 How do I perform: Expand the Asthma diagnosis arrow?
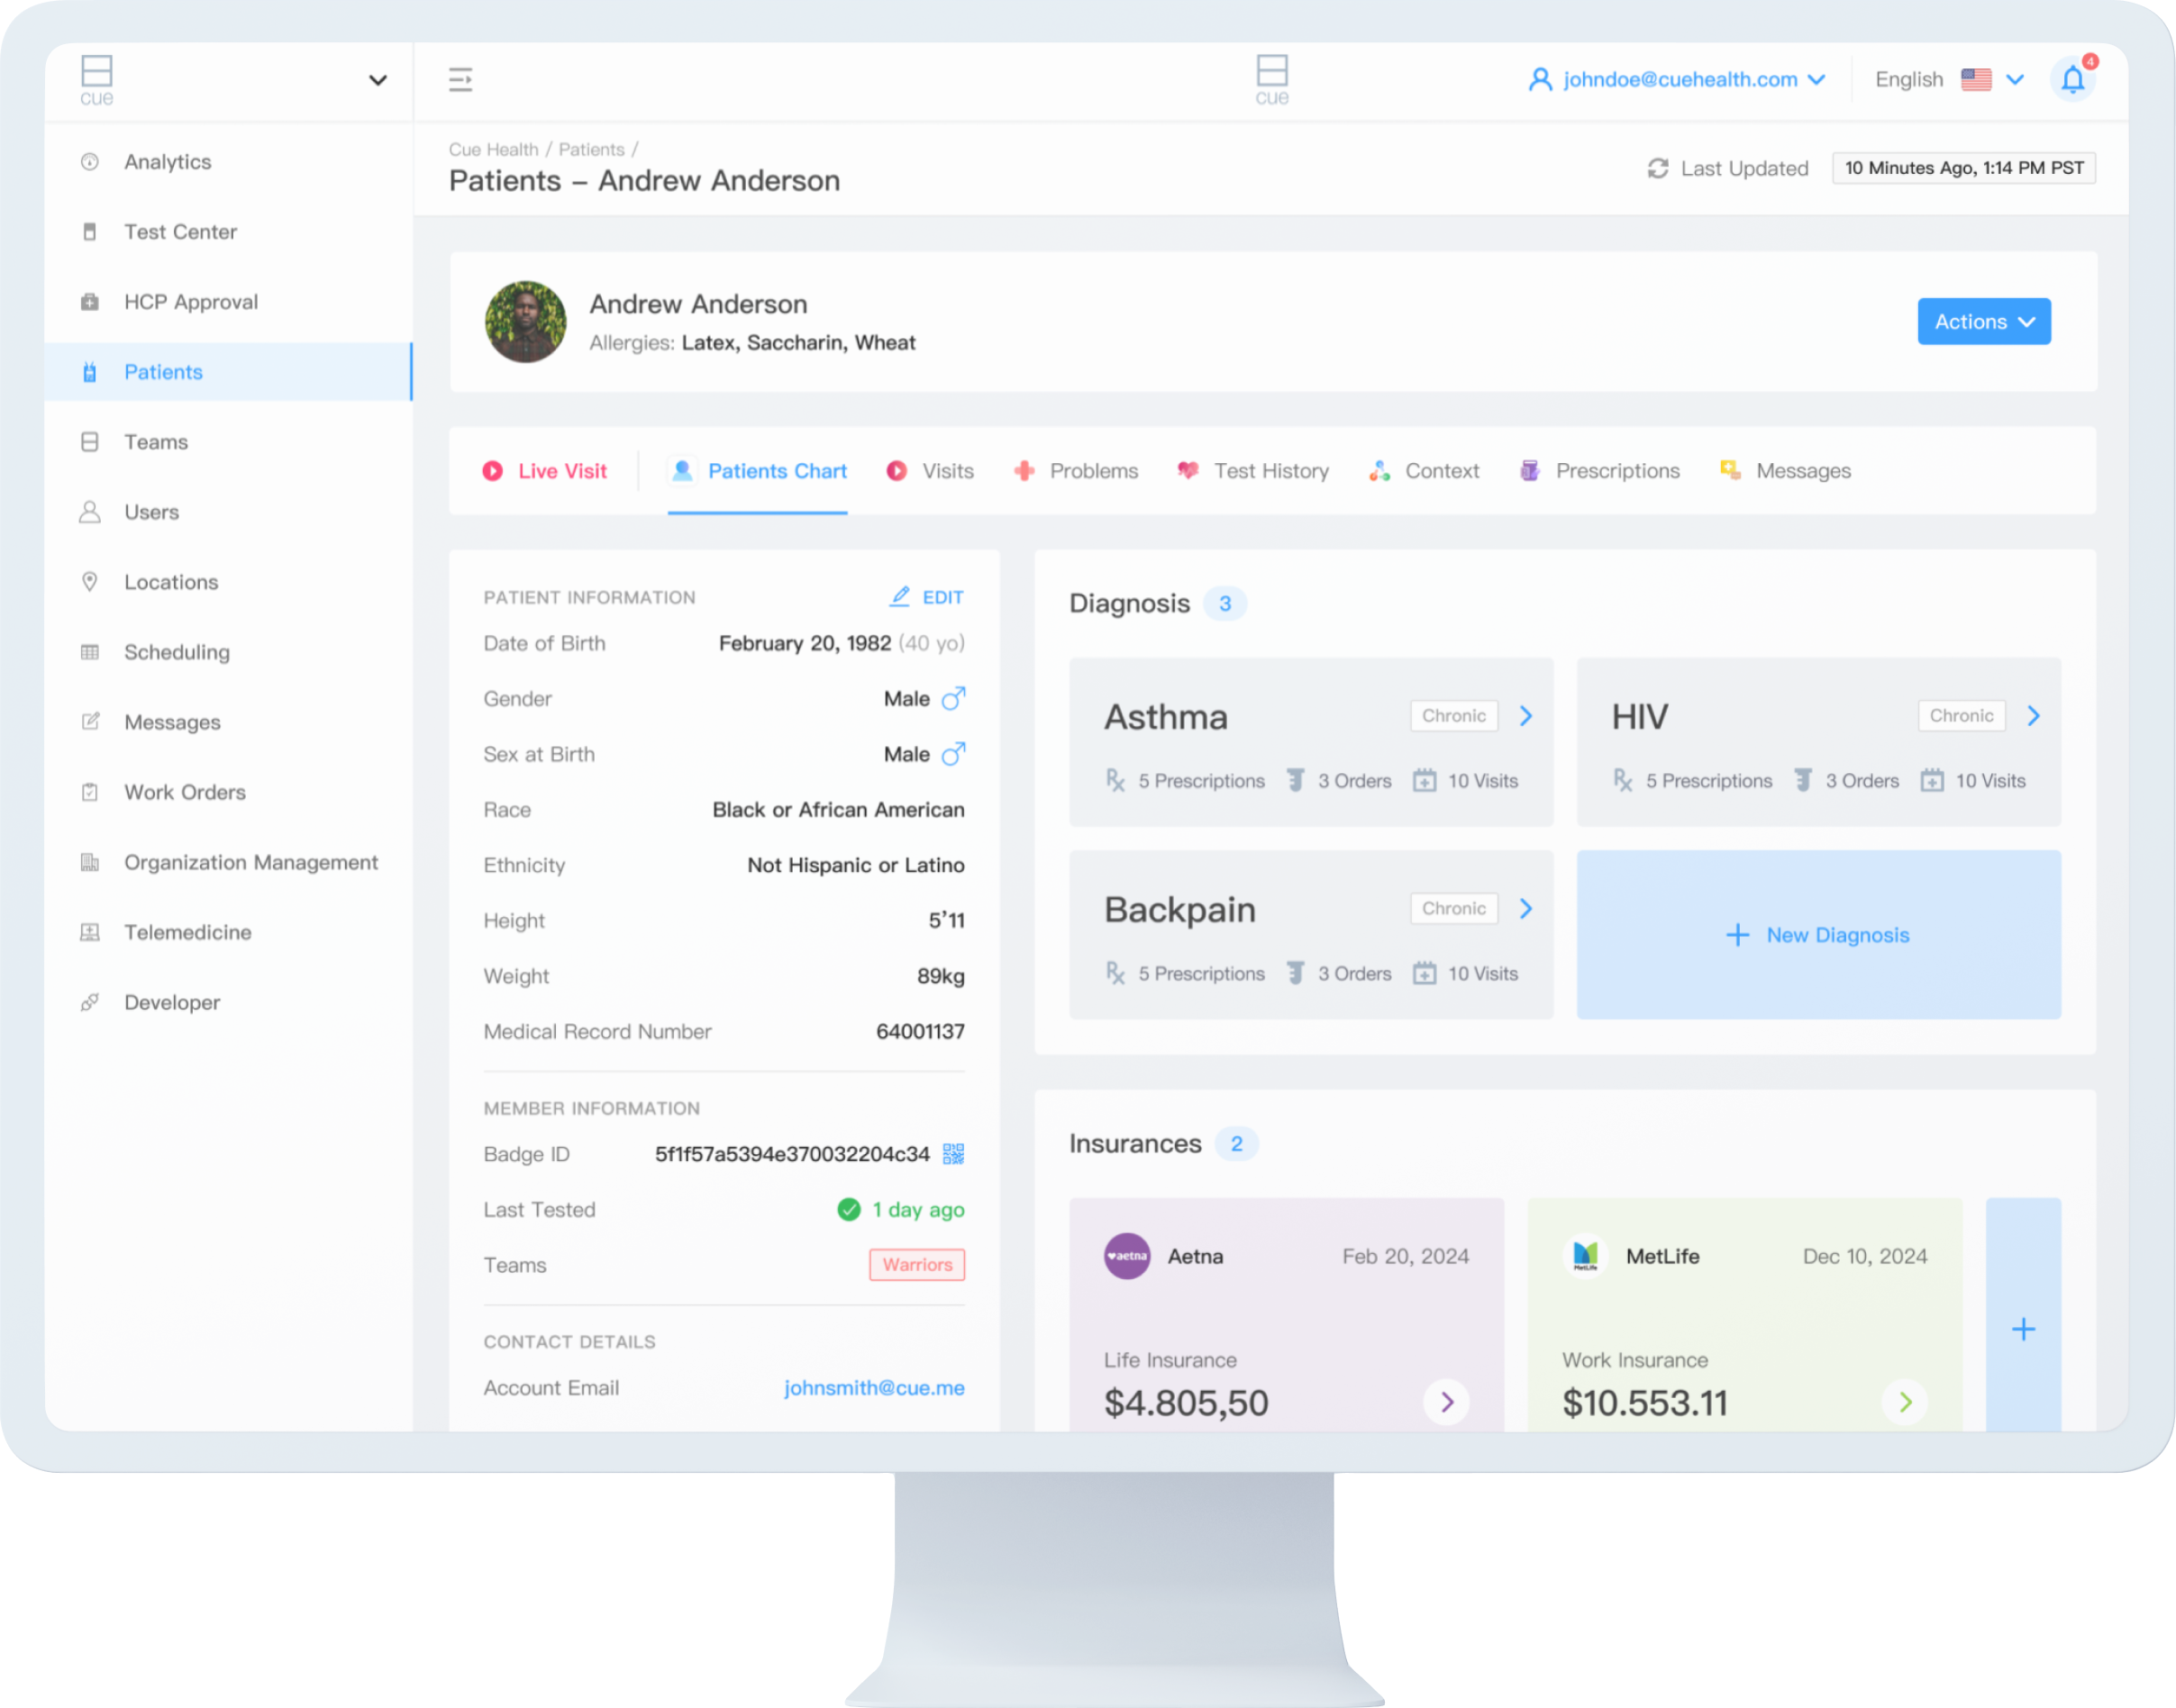pos(1526,716)
